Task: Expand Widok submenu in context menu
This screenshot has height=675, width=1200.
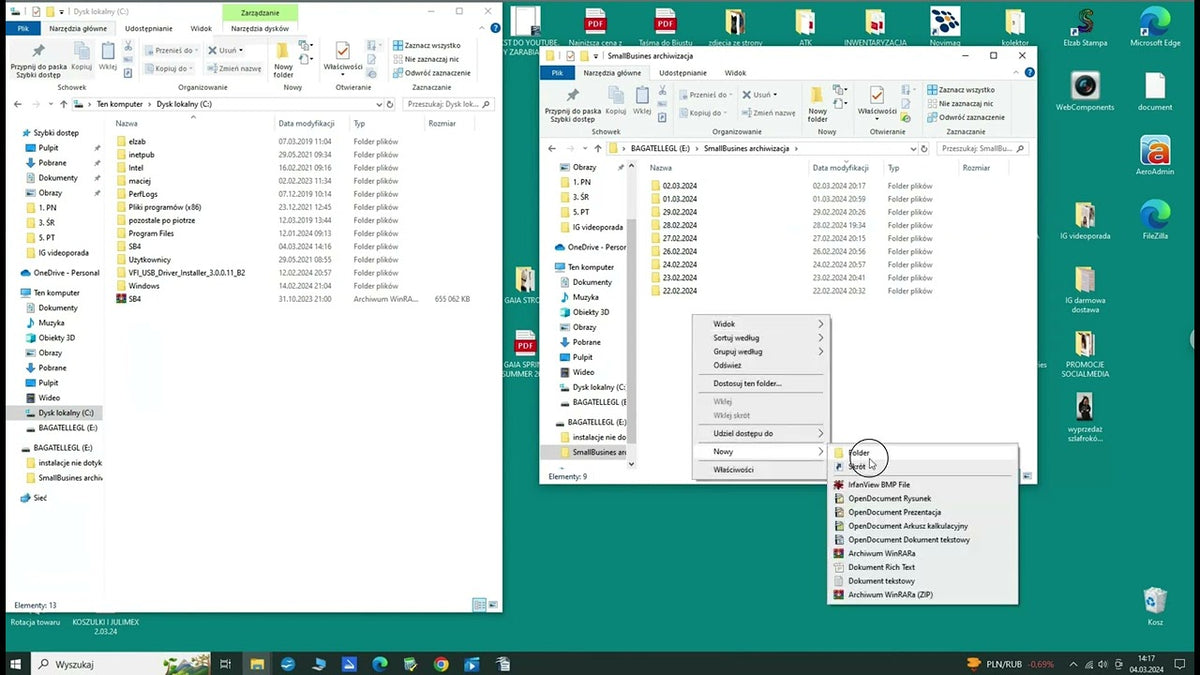Action: (762, 324)
